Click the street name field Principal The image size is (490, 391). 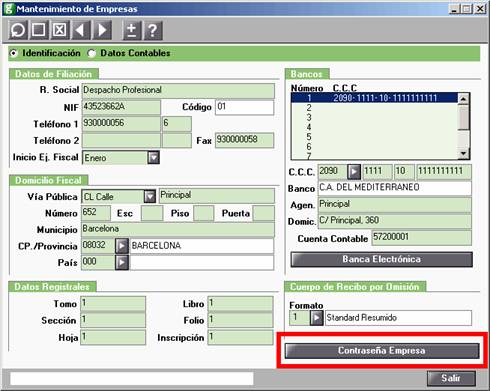click(217, 196)
